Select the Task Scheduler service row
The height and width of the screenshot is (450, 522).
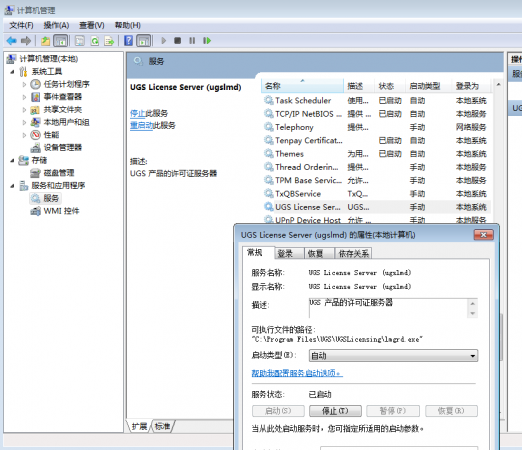(x=376, y=100)
